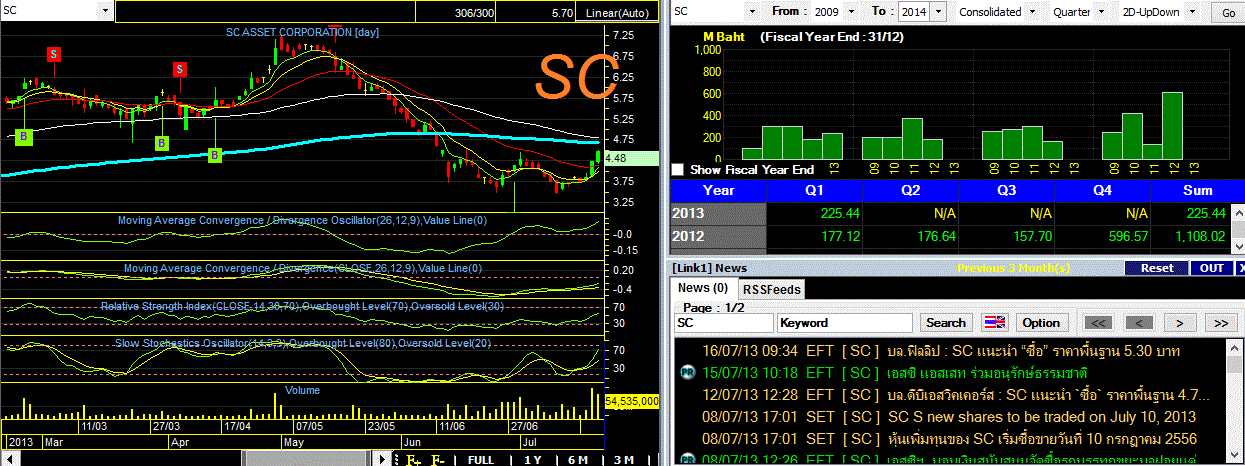Click the Sum column header

(x=1197, y=190)
